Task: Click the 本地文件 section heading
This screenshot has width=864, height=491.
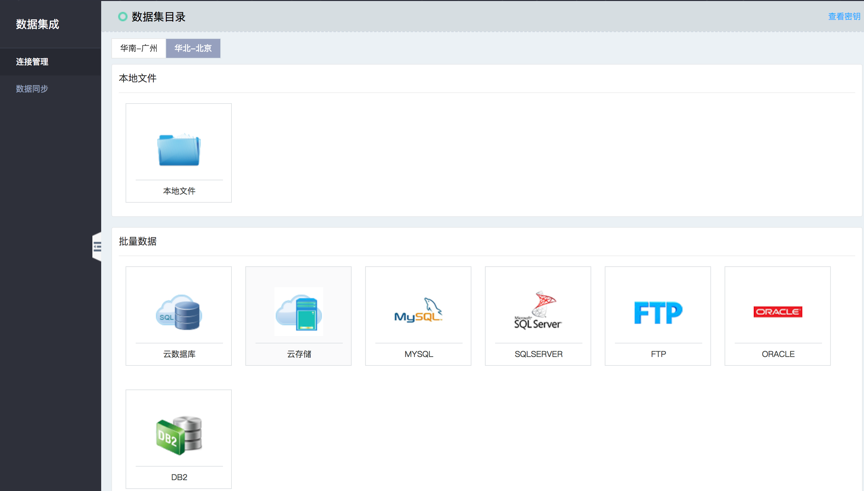Action: (x=138, y=78)
